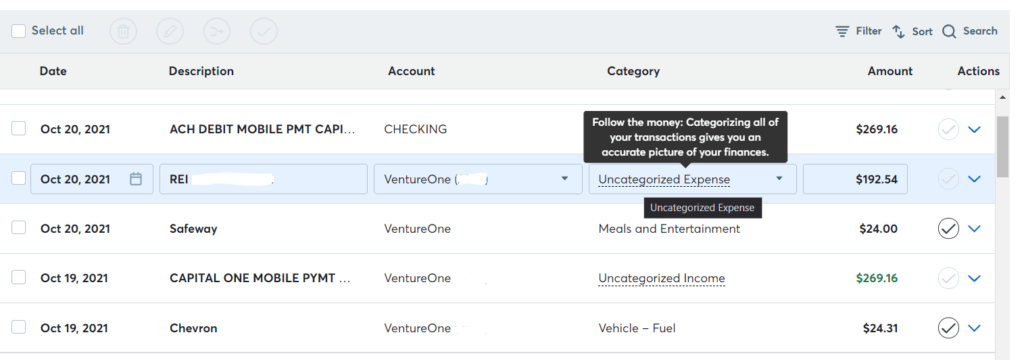
Task: Click the Search magnifier icon
Action: coord(949,31)
